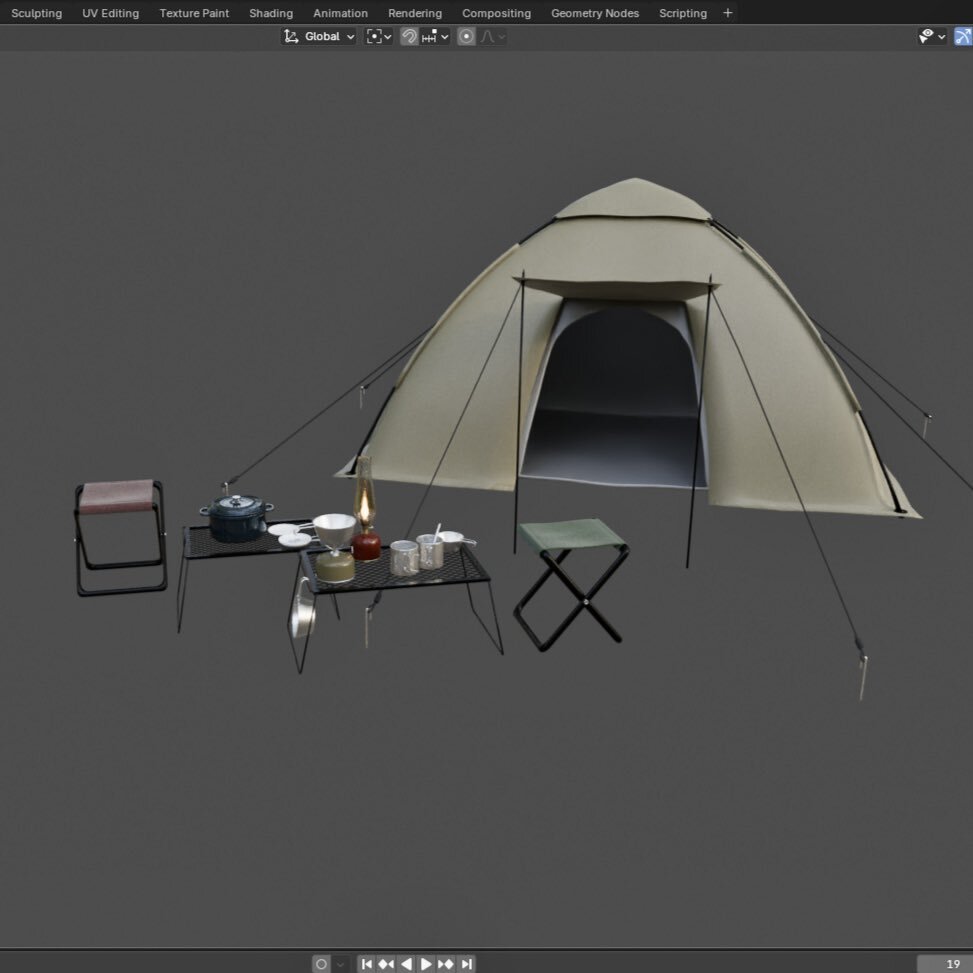Switch to Texture Paint workspace

pyautogui.click(x=194, y=13)
